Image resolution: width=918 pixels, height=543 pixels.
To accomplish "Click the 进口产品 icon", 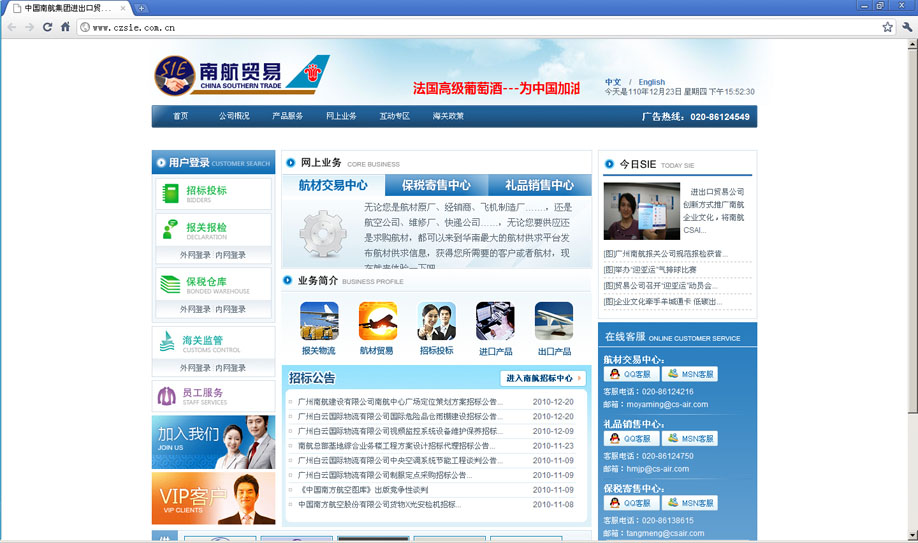I will pyautogui.click(x=495, y=321).
